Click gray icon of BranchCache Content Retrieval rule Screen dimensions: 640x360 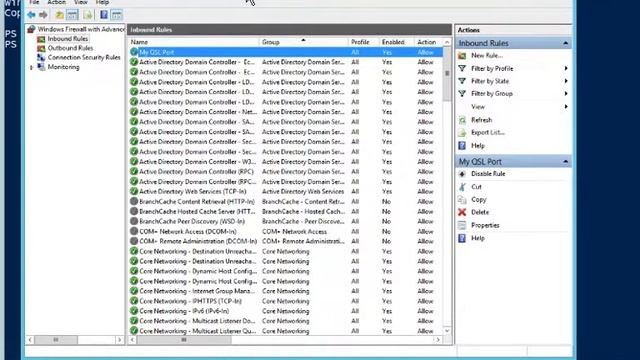pyautogui.click(x=134, y=202)
